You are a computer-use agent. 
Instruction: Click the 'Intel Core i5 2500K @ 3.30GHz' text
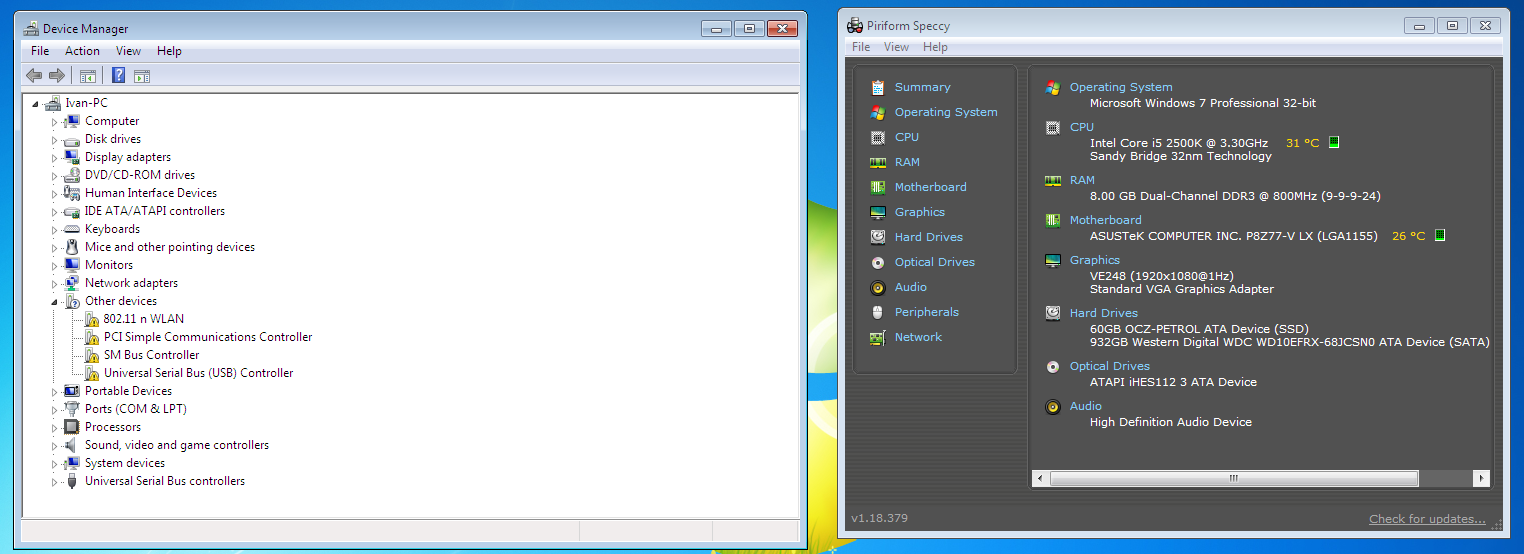click(x=1179, y=143)
